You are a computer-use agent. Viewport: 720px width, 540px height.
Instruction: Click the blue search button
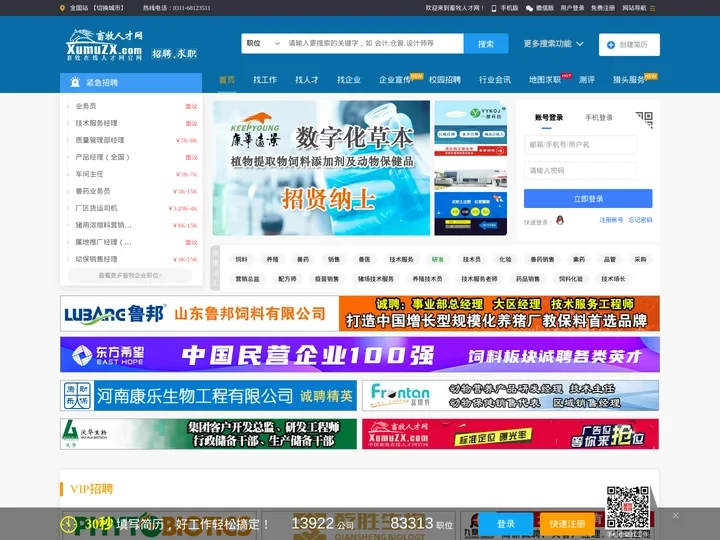pyautogui.click(x=486, y=44)
